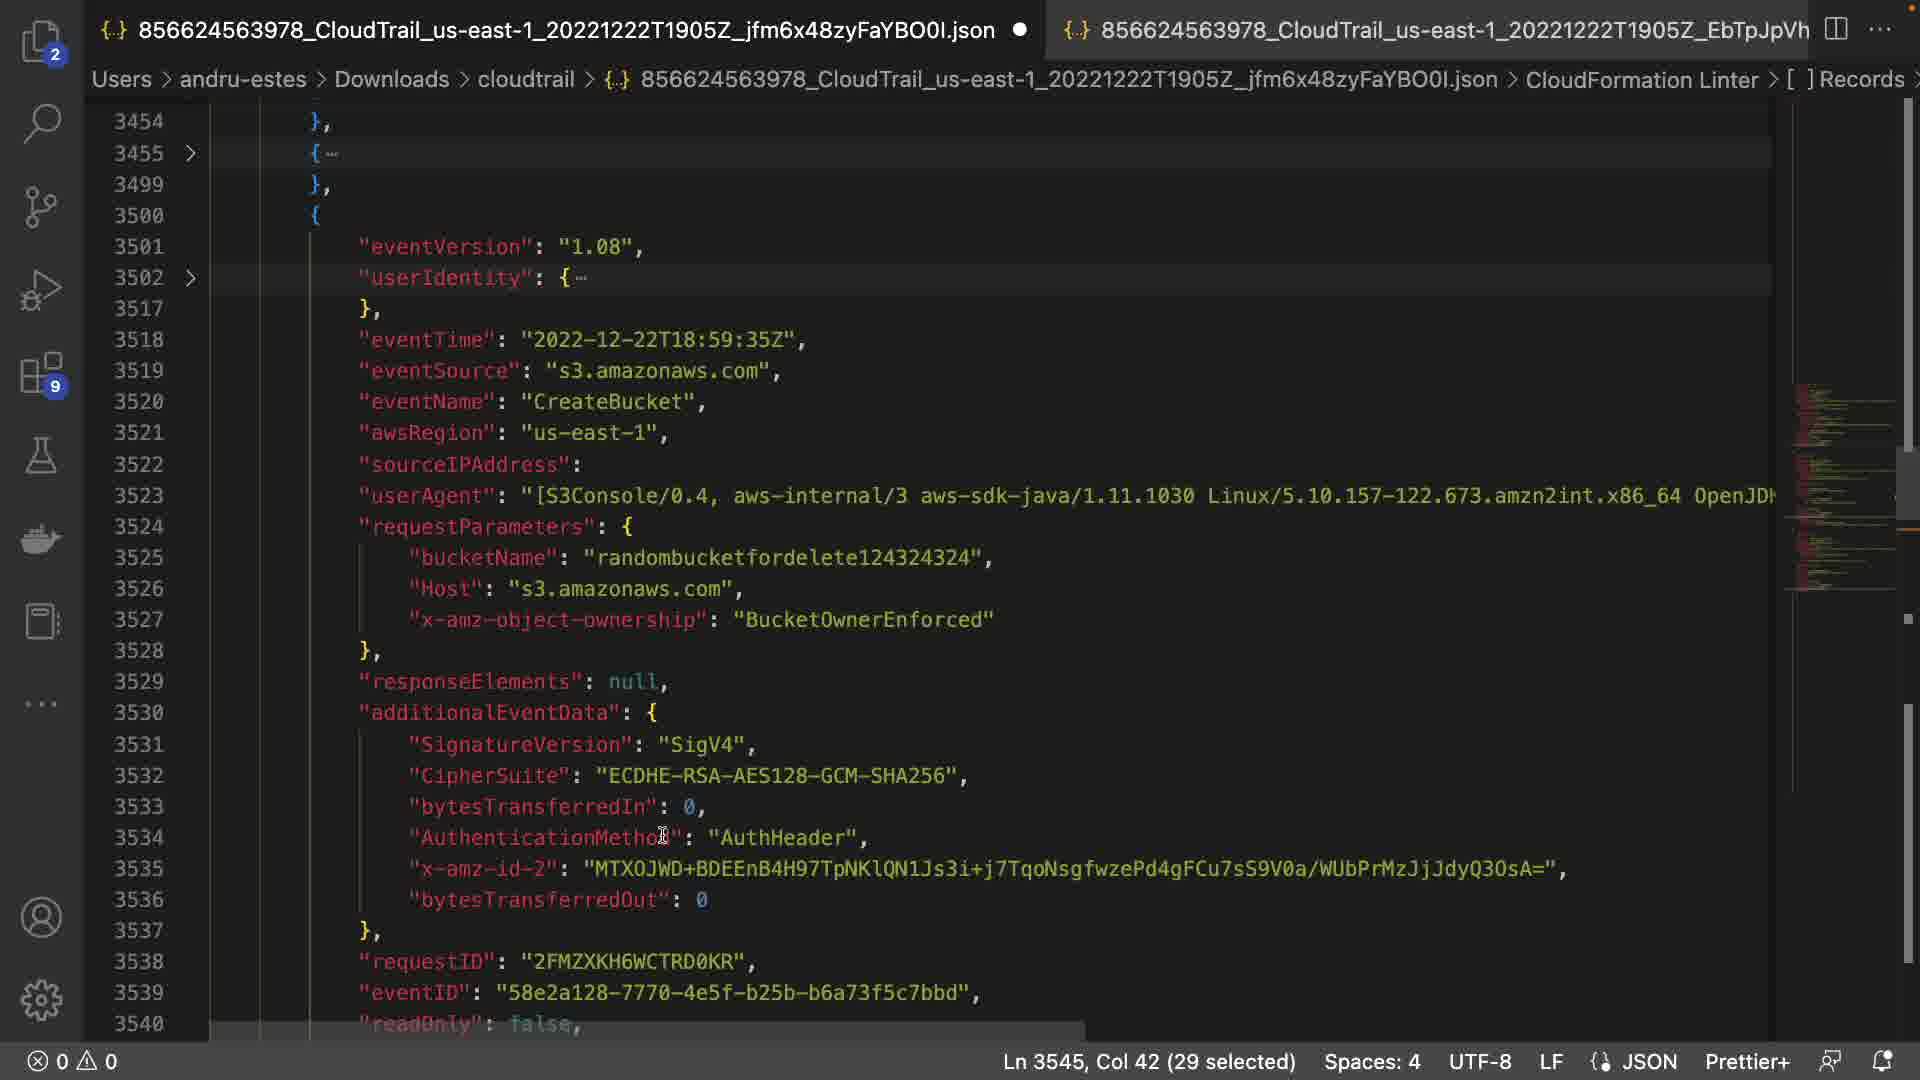
Task: Open the Manage gear menu
Action: click(41, 999)
